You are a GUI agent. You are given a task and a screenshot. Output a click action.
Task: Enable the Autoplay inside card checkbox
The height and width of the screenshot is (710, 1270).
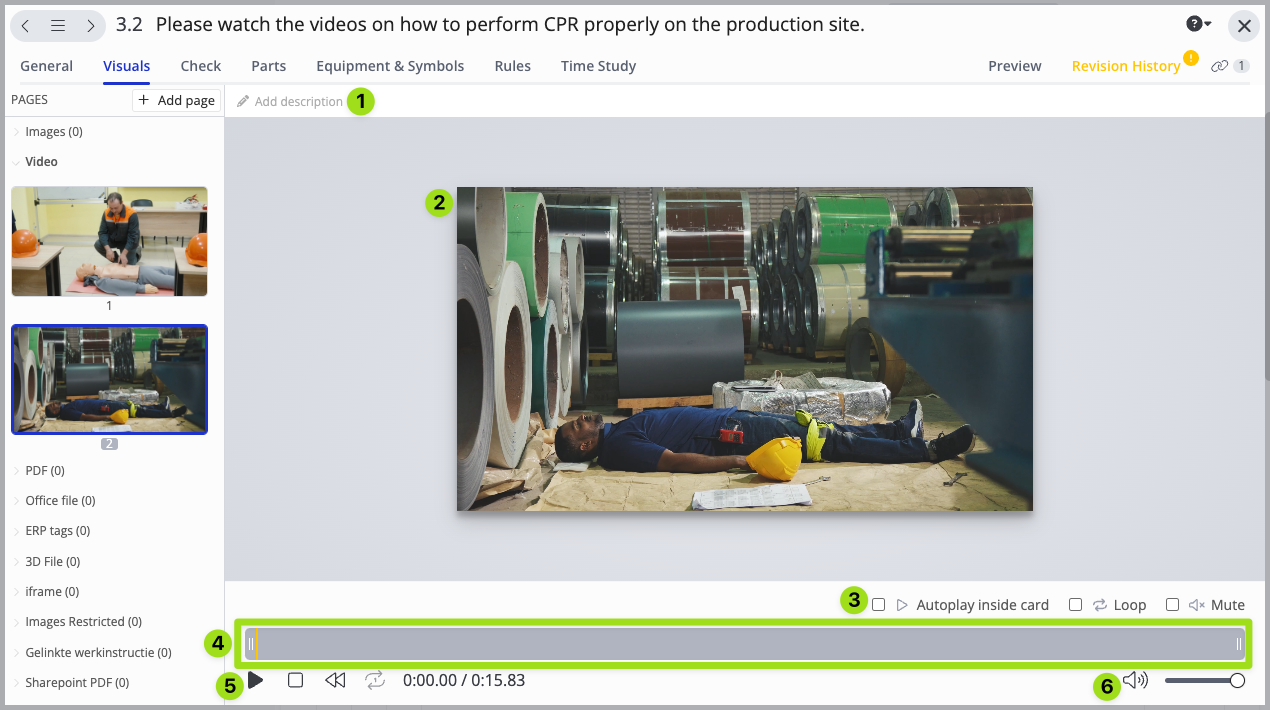point(879,605)
